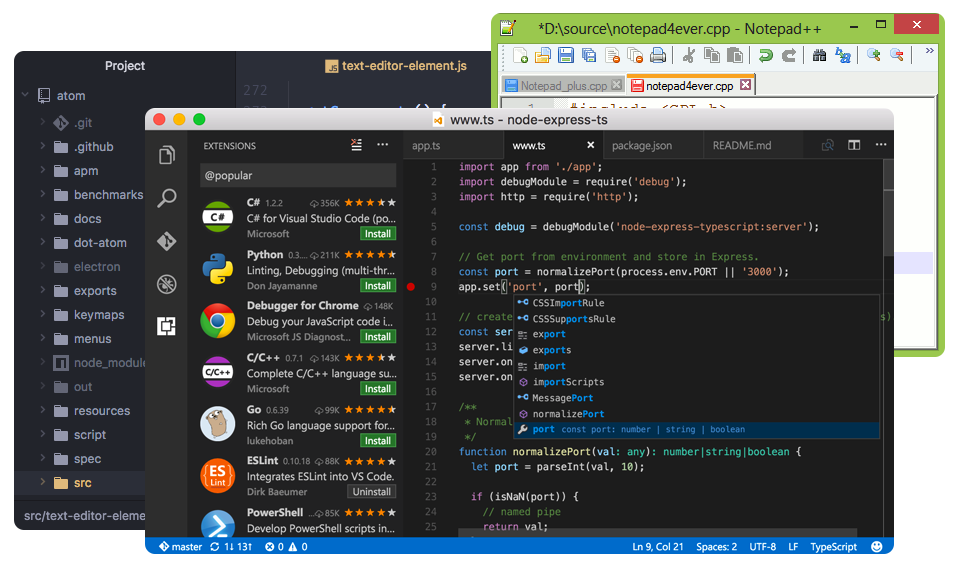Install the C# extension
957x565 pixels.
378,234
